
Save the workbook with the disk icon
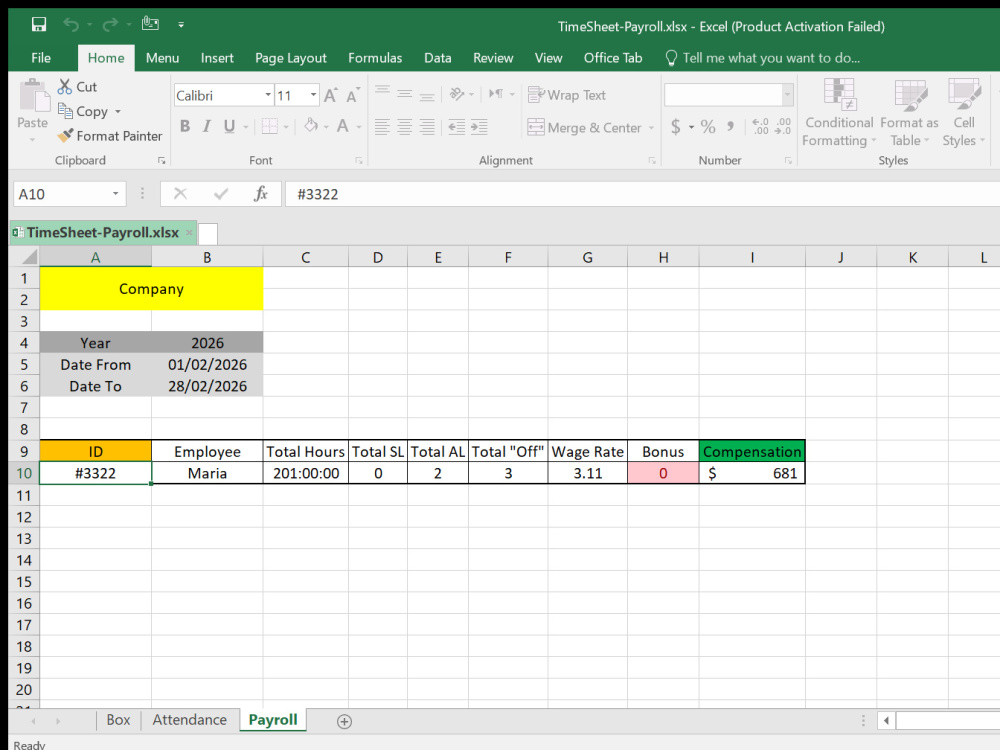[x=39, y=25]
